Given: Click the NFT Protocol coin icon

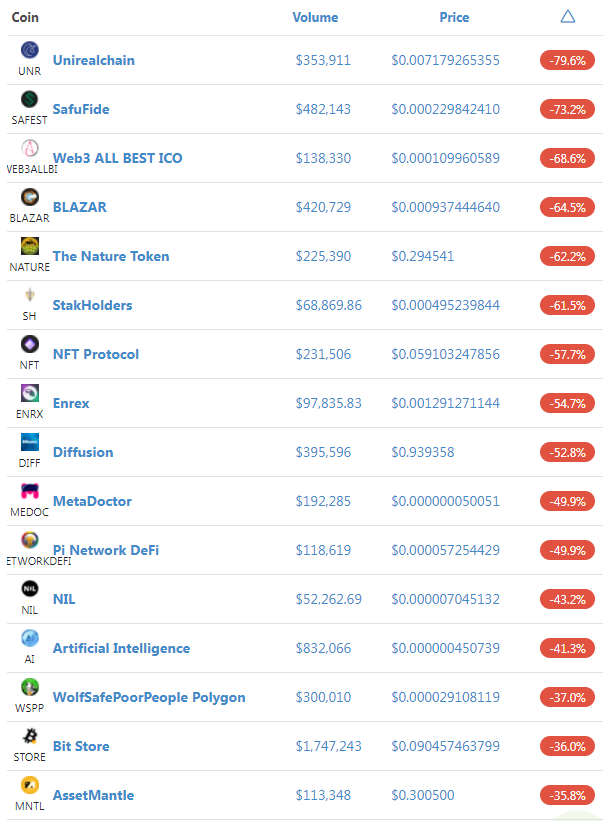Looking at the screenshot, I should coord(30,344).
